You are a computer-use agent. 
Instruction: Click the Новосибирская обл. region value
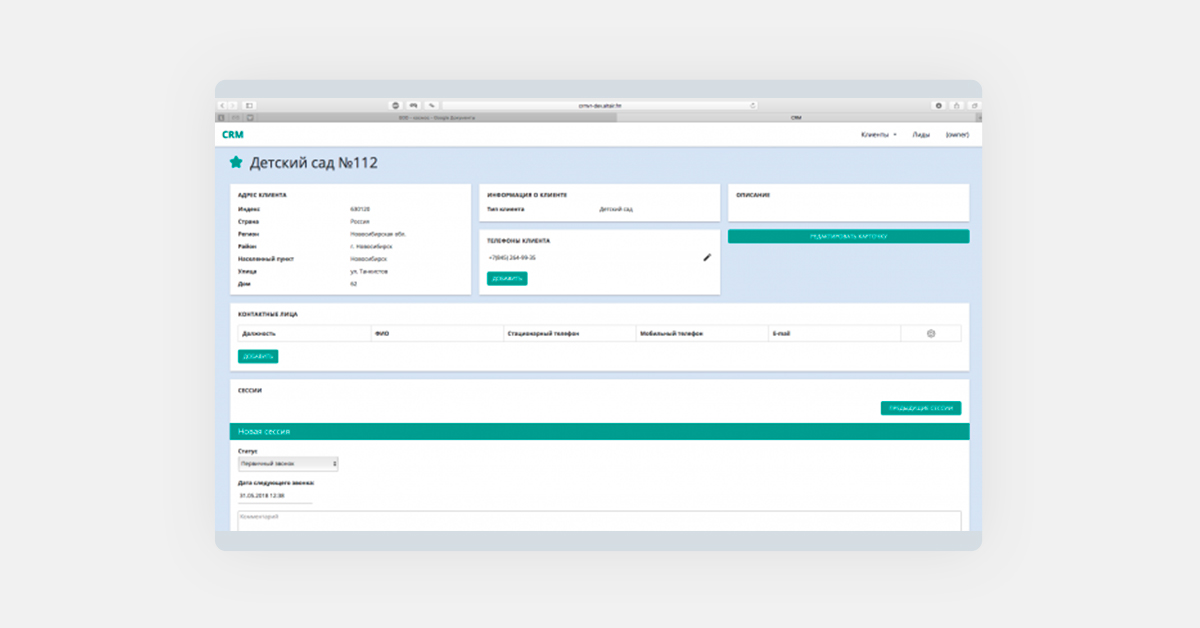click(x=378, y=234)
